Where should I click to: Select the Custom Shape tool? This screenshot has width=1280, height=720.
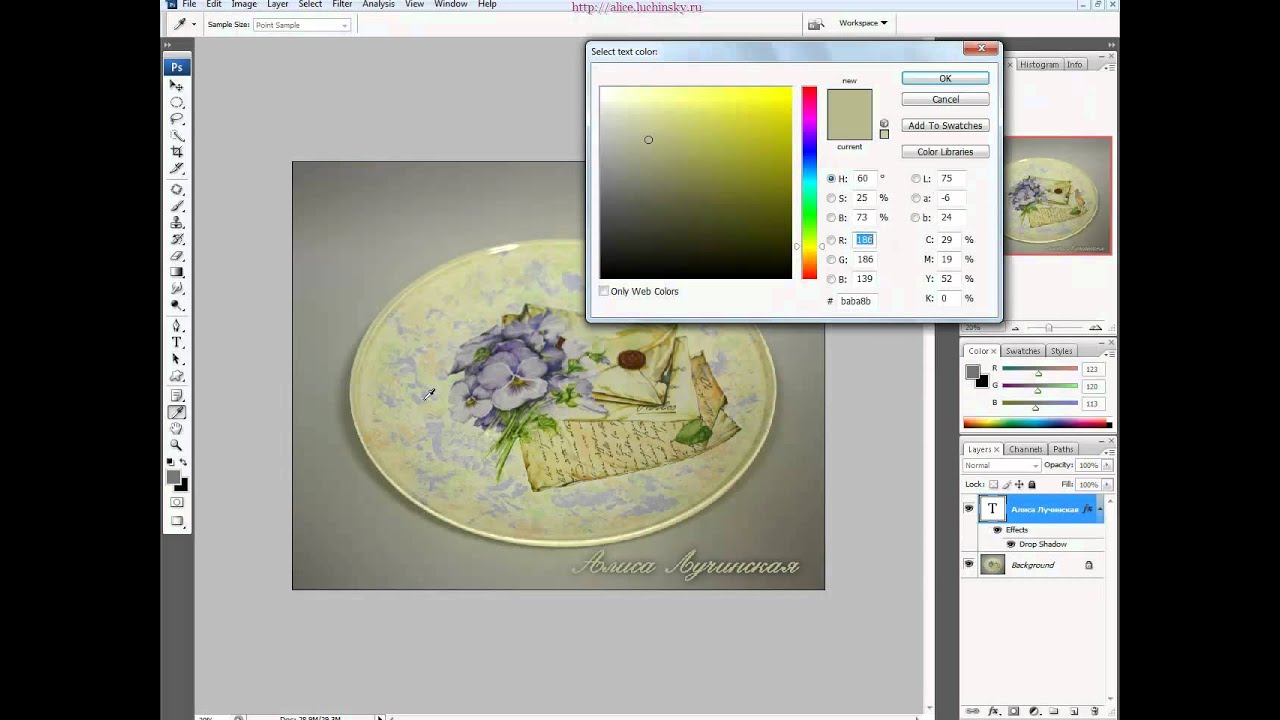click(x=177, y=376)
